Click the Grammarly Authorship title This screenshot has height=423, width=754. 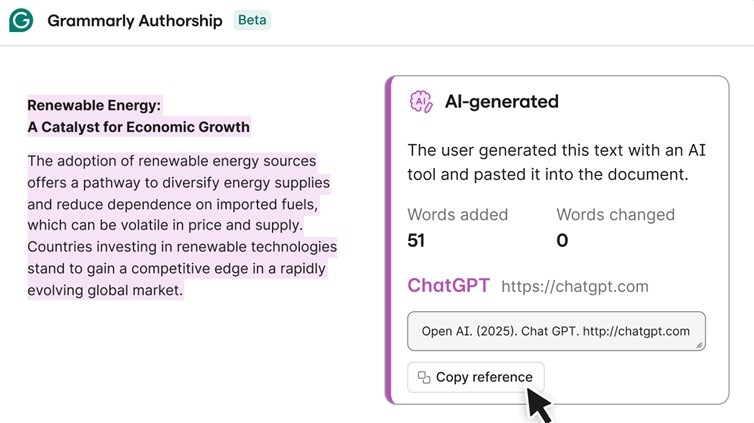[x=135, y=20]
